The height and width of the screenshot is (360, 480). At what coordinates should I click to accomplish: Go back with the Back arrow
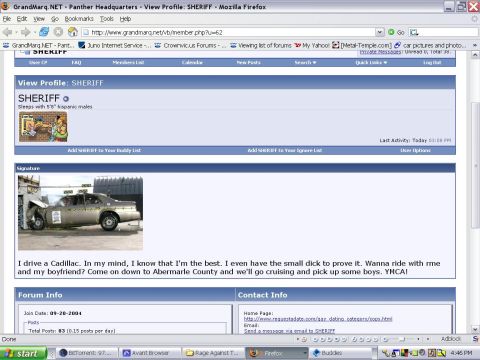click(7, 32)
